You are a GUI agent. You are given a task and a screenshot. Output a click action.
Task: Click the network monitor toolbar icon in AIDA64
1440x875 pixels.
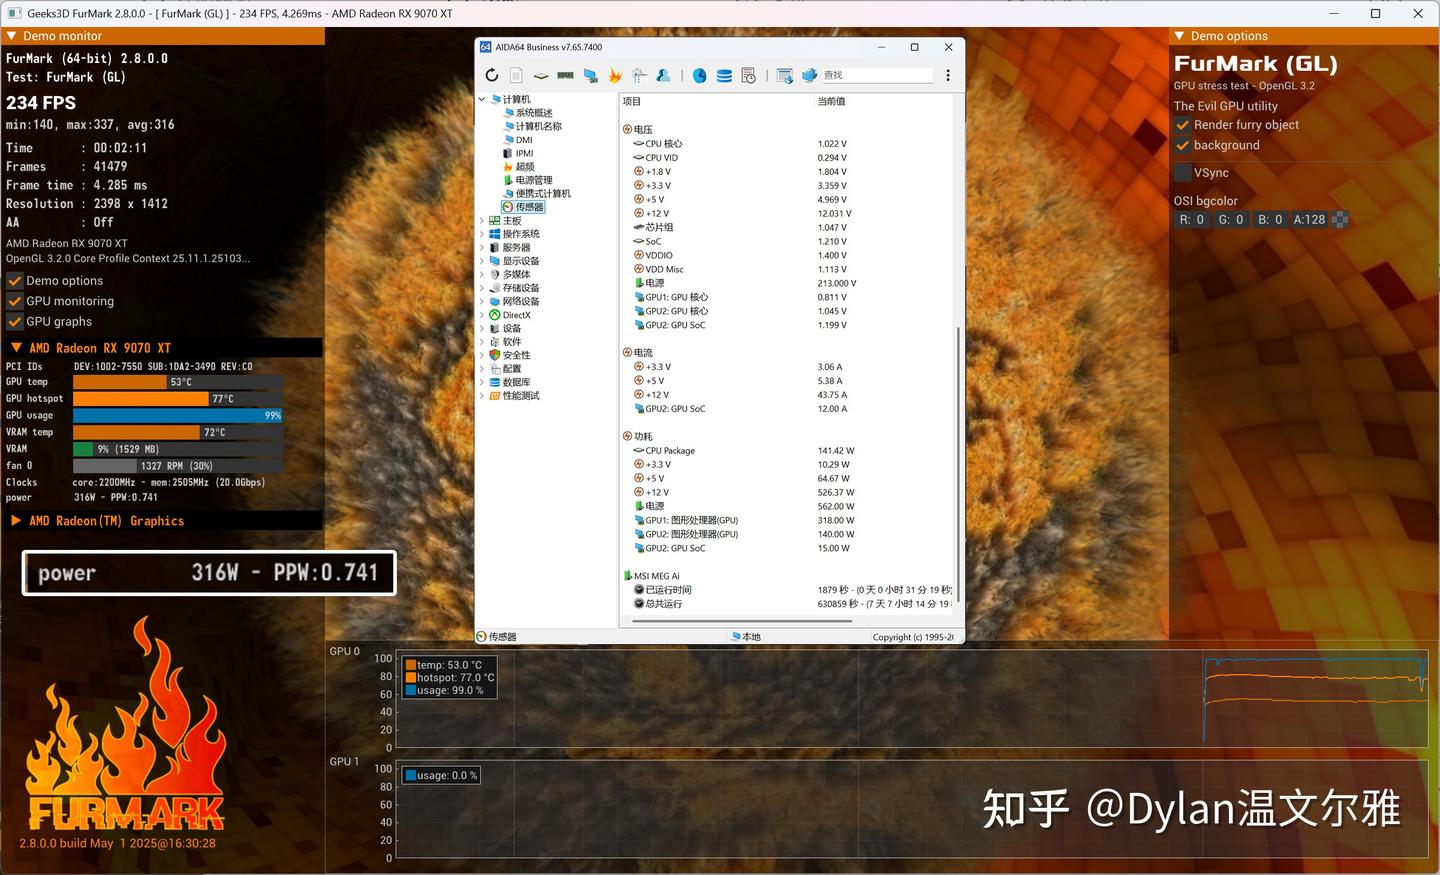(x=590, y=75)
